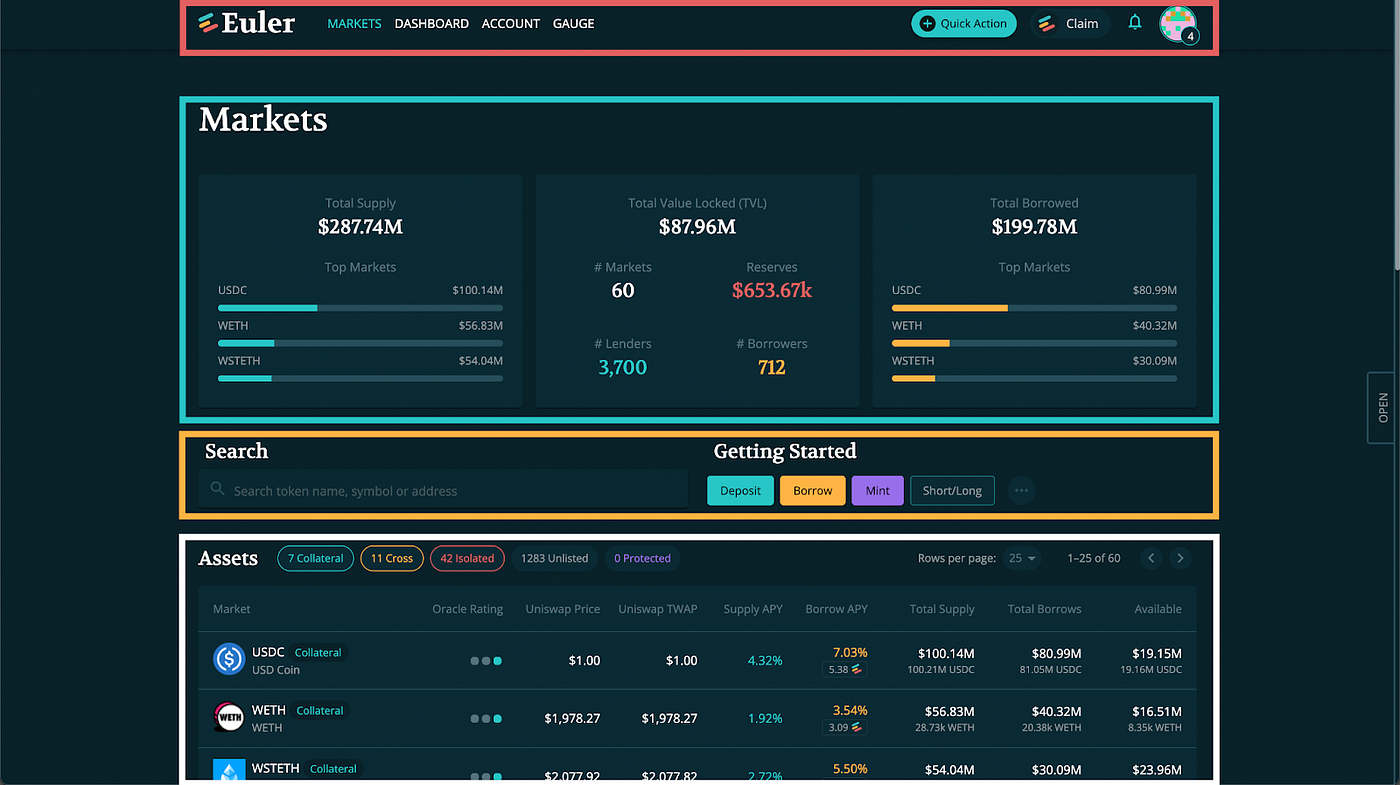Image resolution: width=1400 pixels, height=785 pixels.
Task: Click USDC available $19.15M cell
Action: [x=1157, y=653]
